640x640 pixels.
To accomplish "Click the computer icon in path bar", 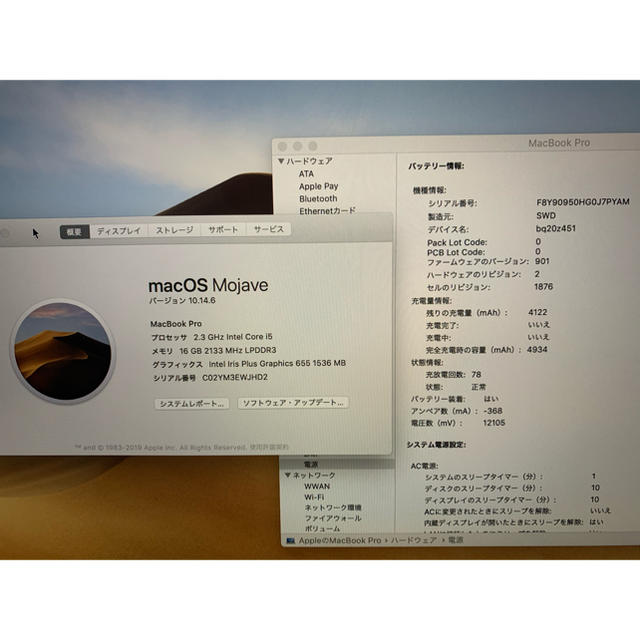I will [x=291, y=541].
